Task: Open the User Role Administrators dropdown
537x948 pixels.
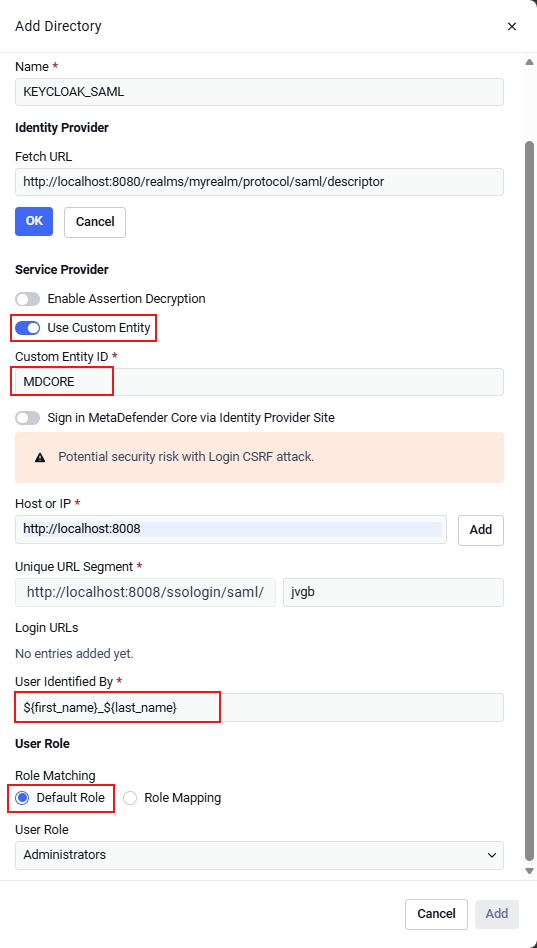Action: pyautogui.click(x=259, y=855)
